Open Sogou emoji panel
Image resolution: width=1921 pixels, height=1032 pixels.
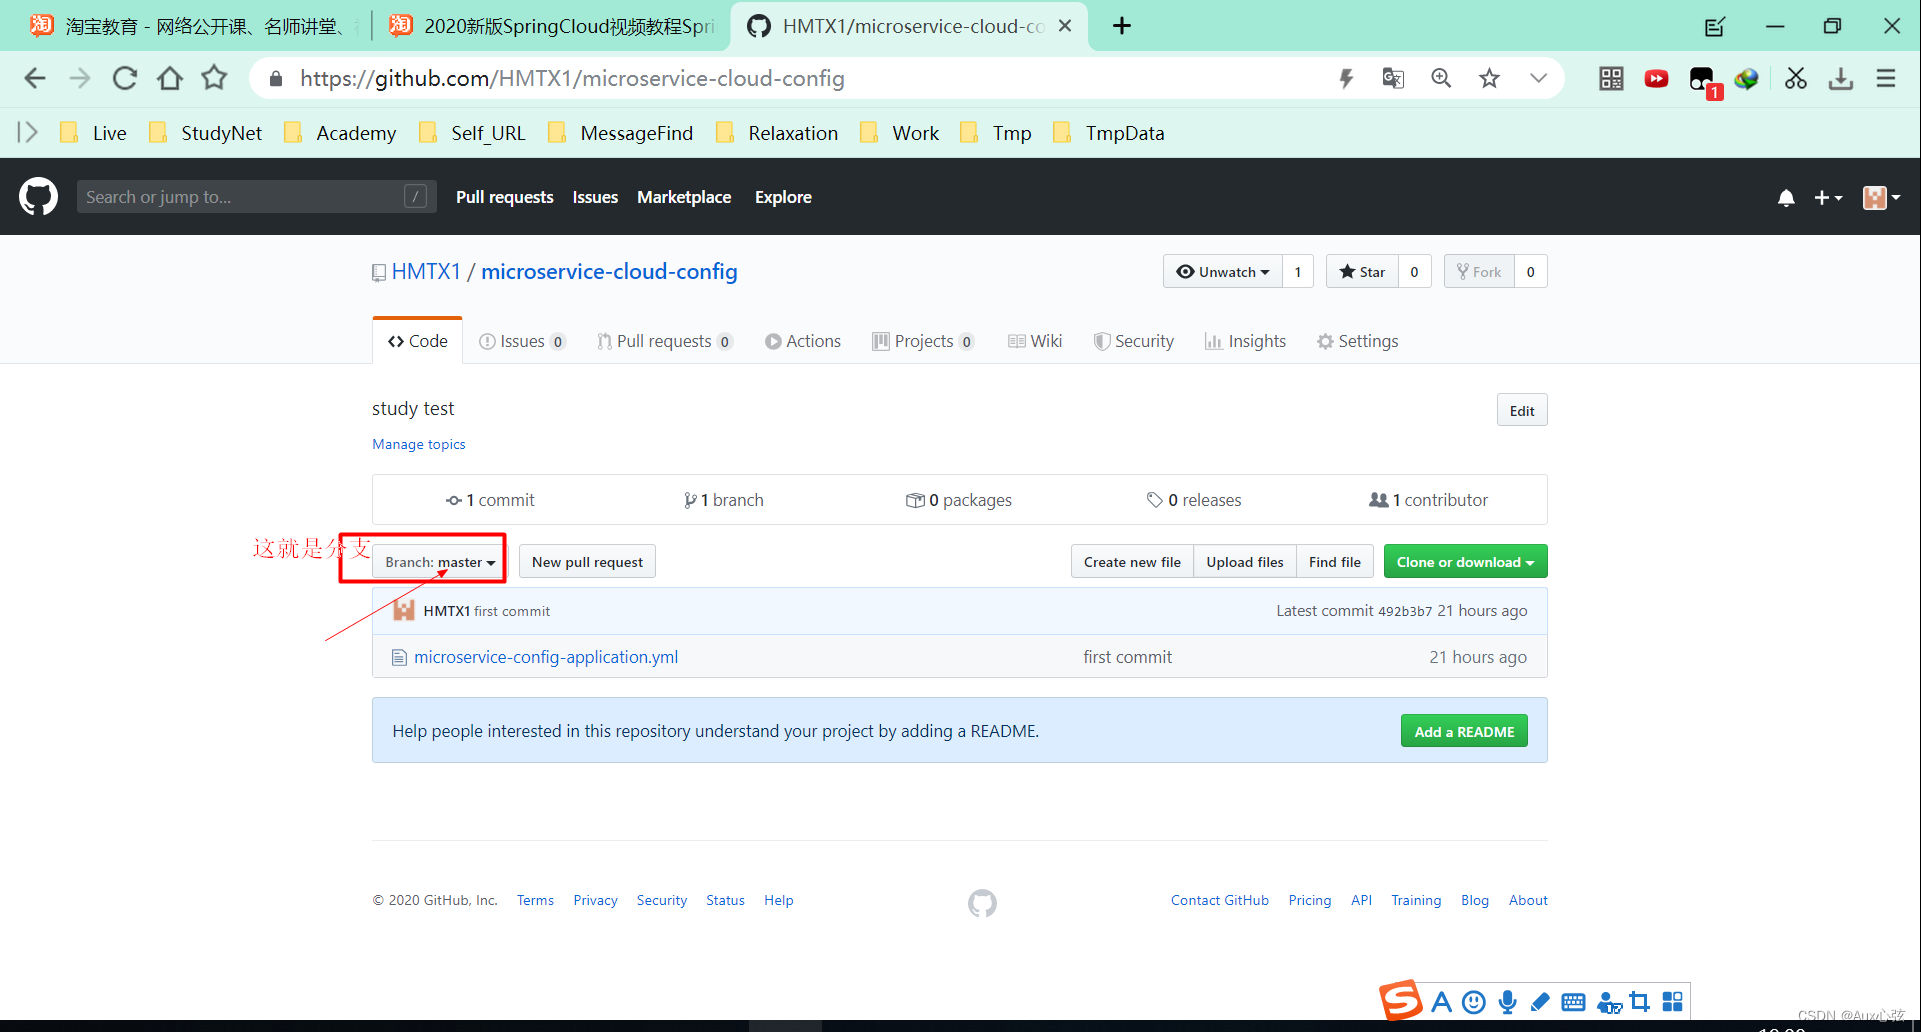1472,1001
